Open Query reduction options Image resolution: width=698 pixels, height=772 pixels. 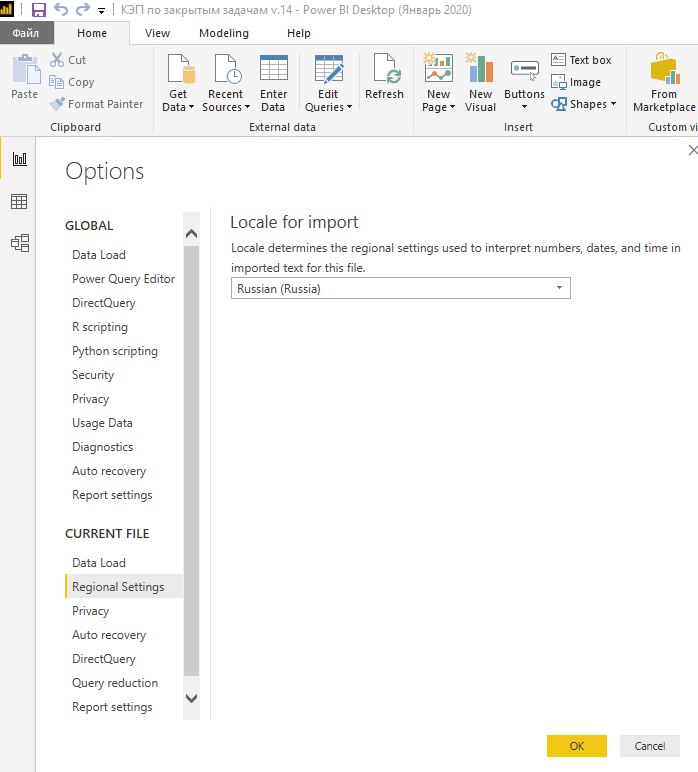coord(115,683)
